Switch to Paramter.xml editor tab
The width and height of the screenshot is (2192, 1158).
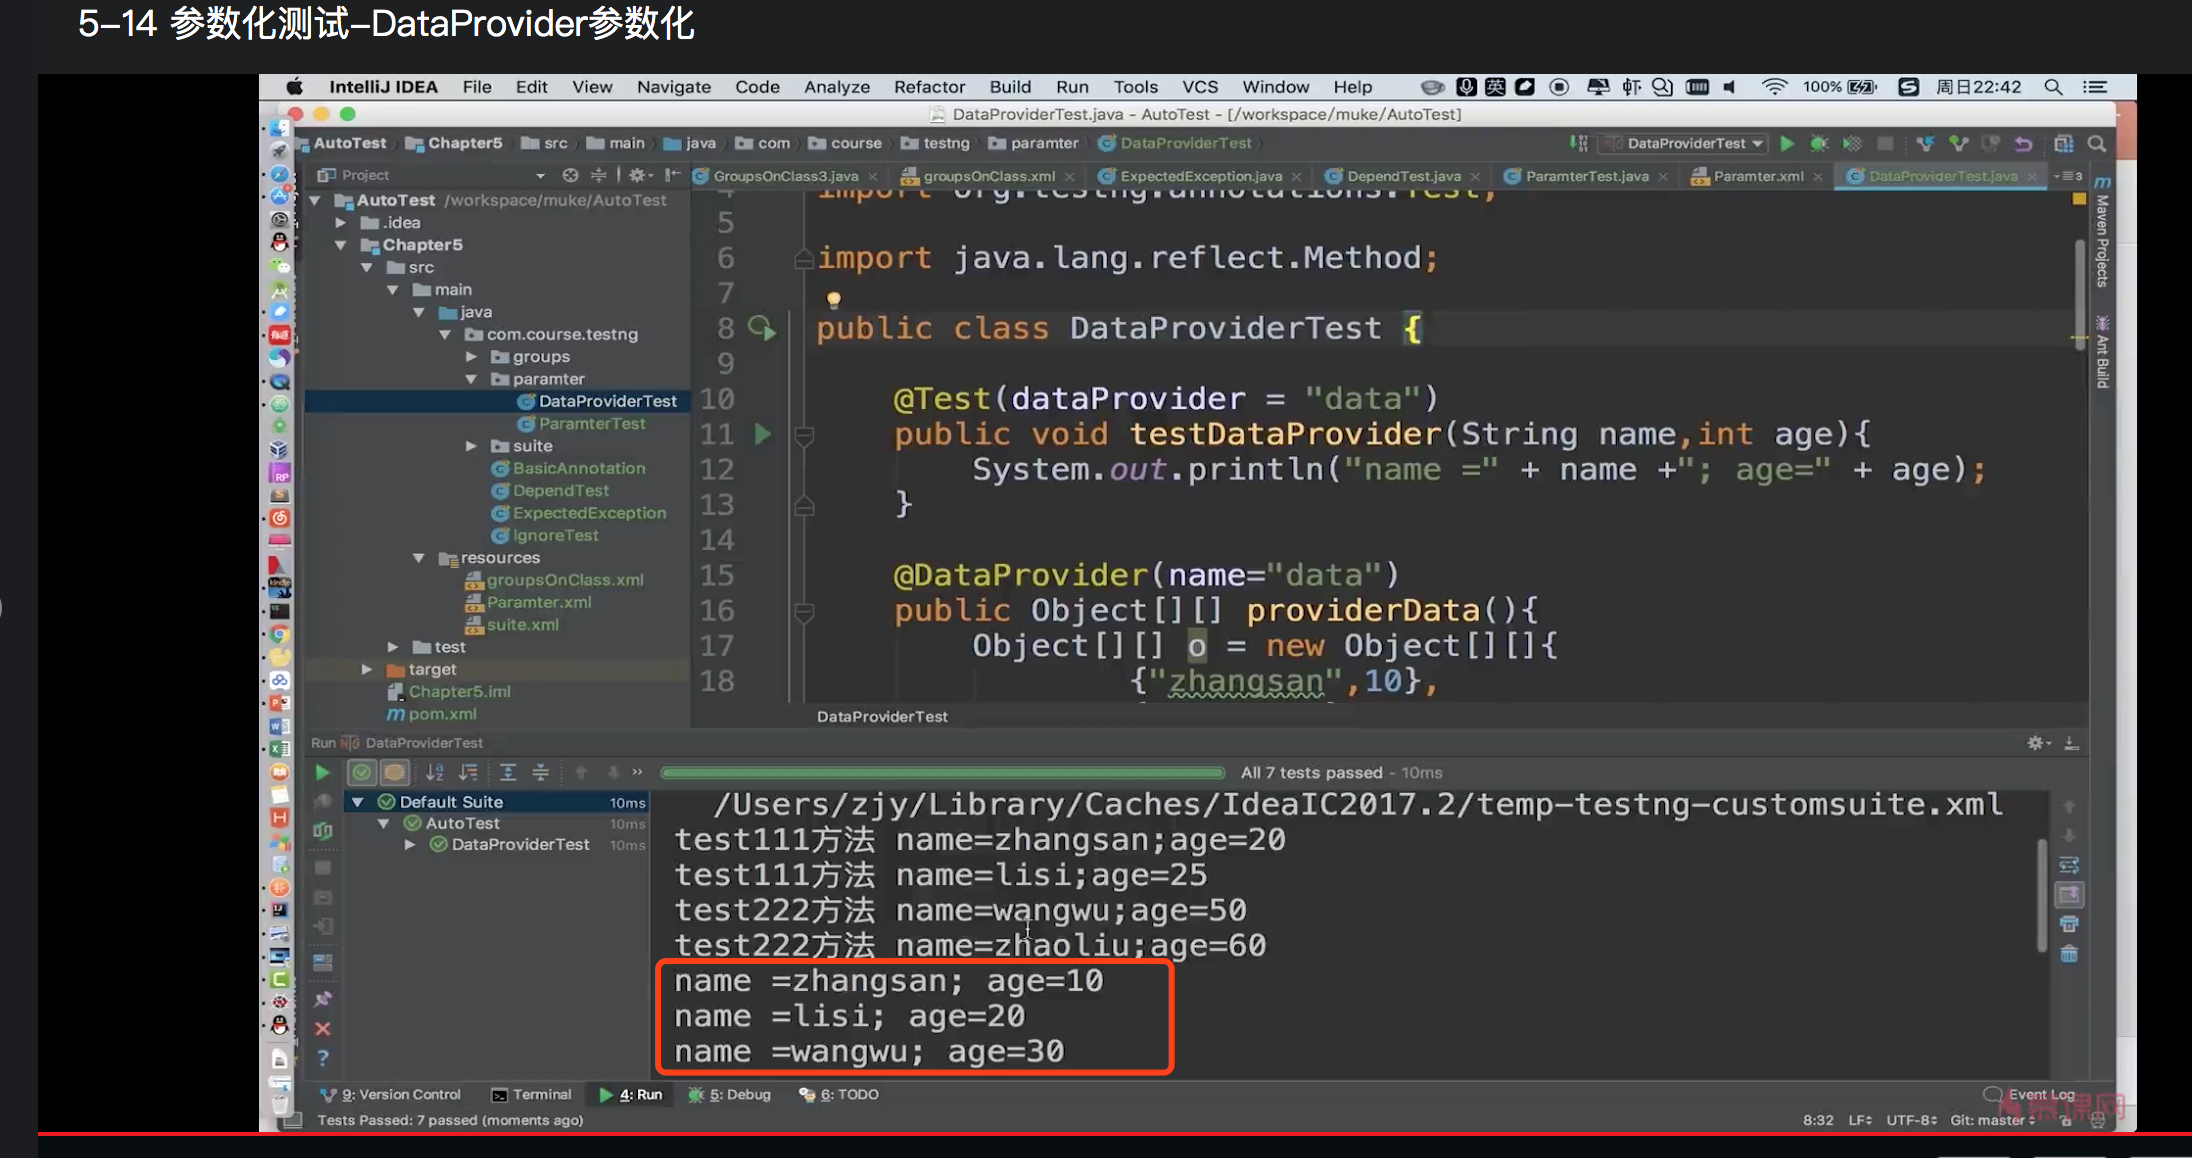(x=1757, y=176)
